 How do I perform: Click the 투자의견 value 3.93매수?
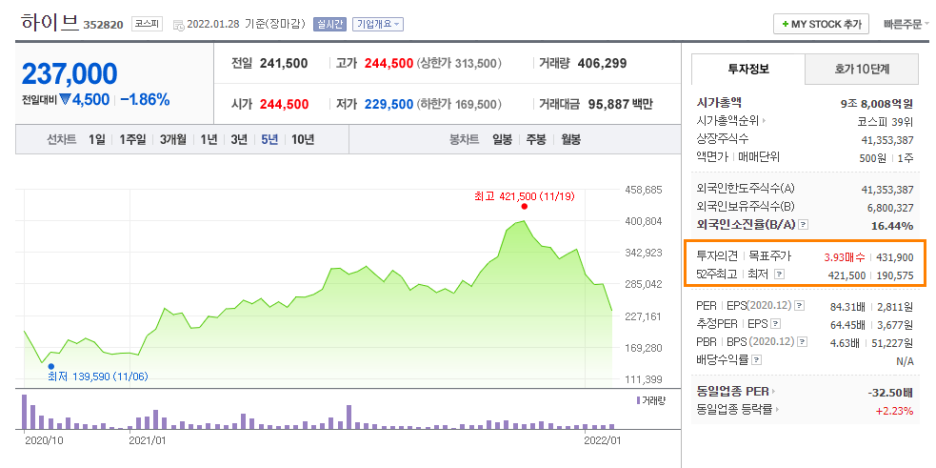[844, 257]
